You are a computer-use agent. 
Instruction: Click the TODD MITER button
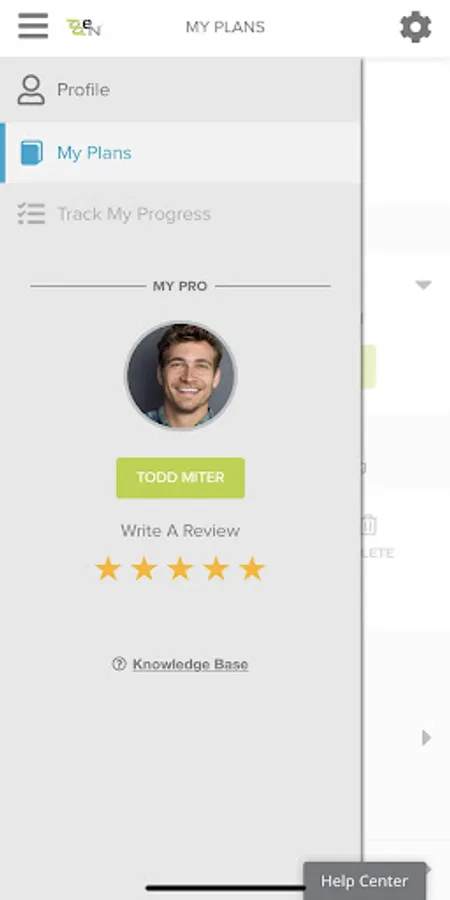point(180,478)
